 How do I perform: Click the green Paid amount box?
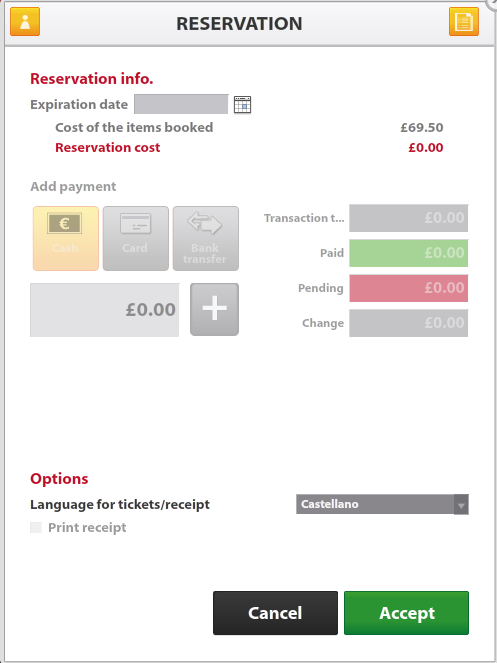(x=409, y=253)
